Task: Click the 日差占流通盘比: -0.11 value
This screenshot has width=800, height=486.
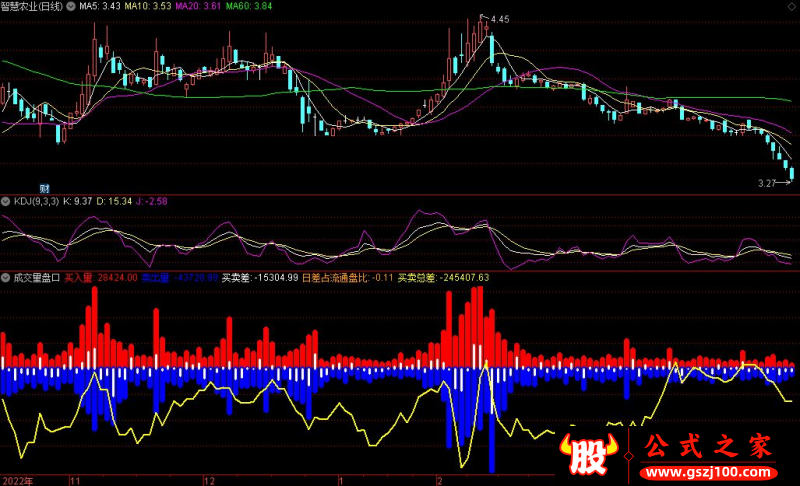Action: [x=348, y=278]
